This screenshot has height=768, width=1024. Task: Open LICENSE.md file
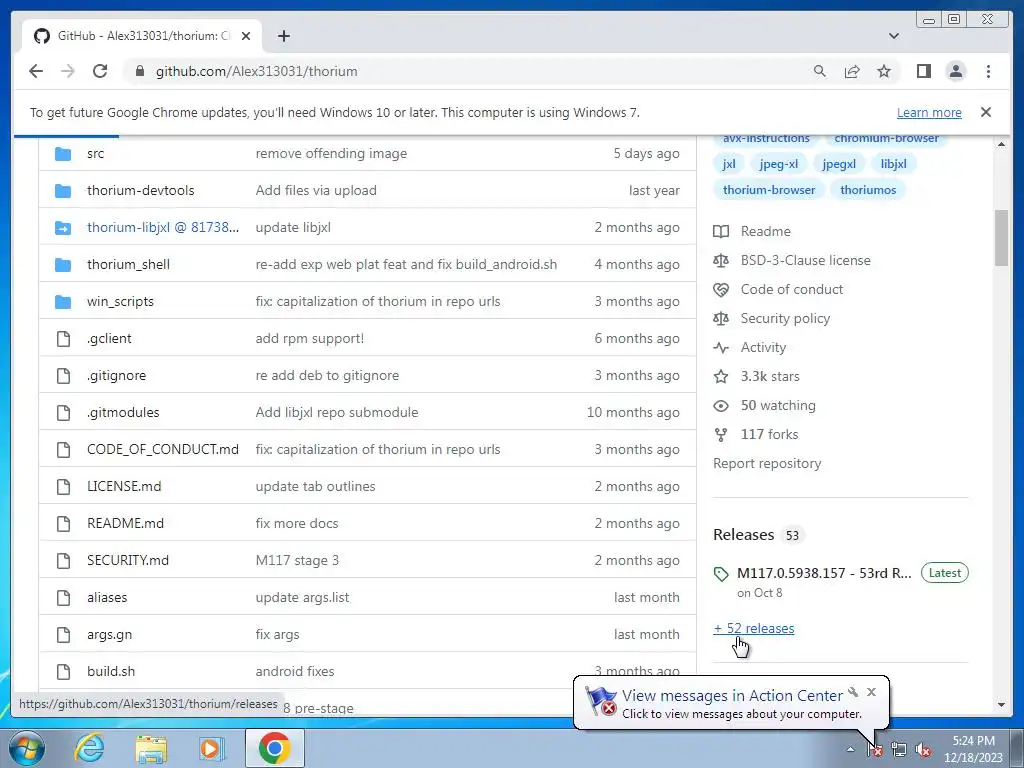click(124, 487)
